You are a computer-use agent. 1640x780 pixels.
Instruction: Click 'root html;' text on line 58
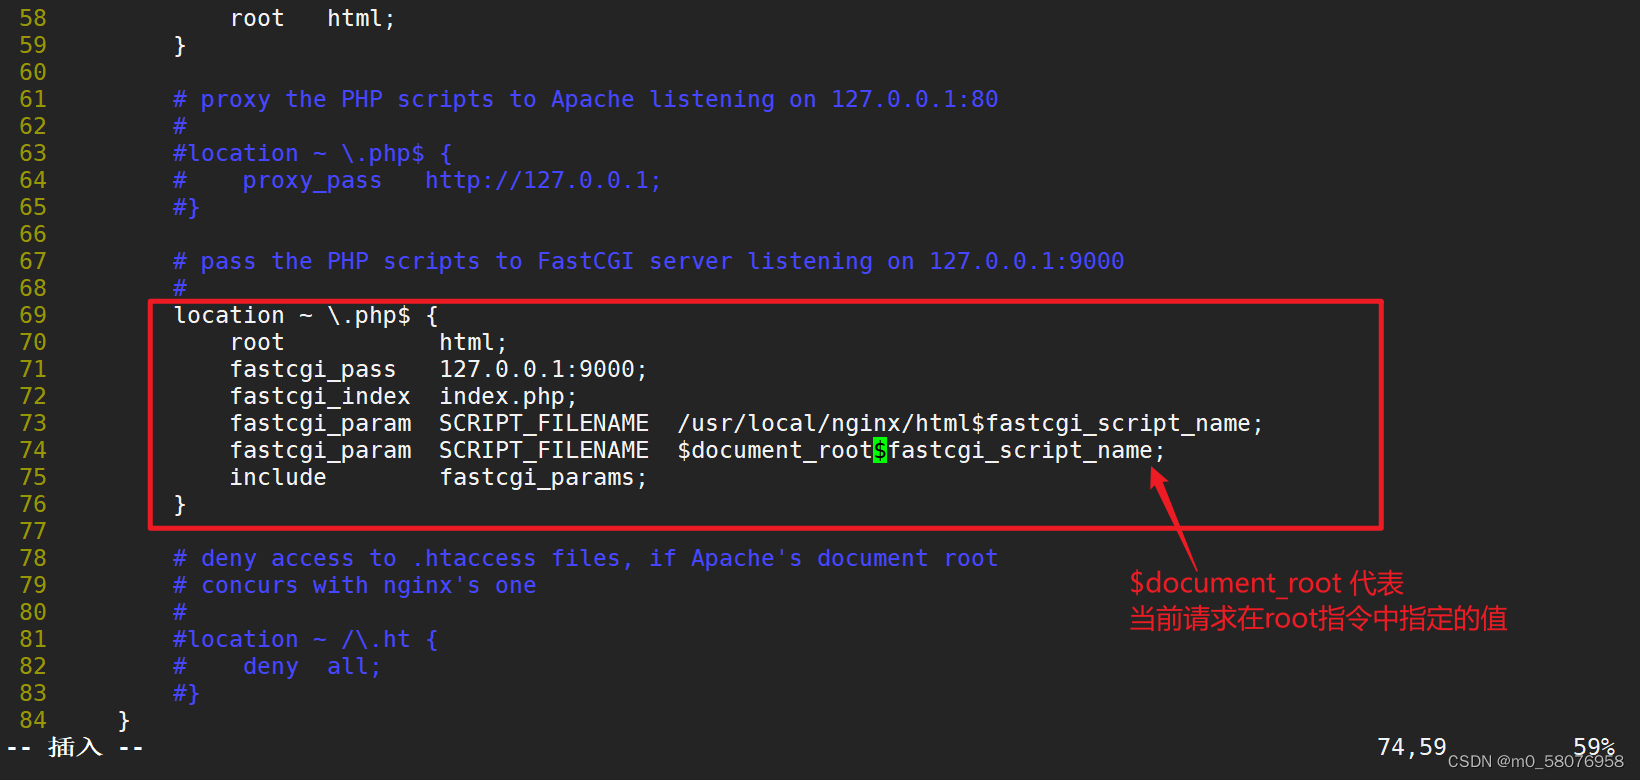pos(313,18)
